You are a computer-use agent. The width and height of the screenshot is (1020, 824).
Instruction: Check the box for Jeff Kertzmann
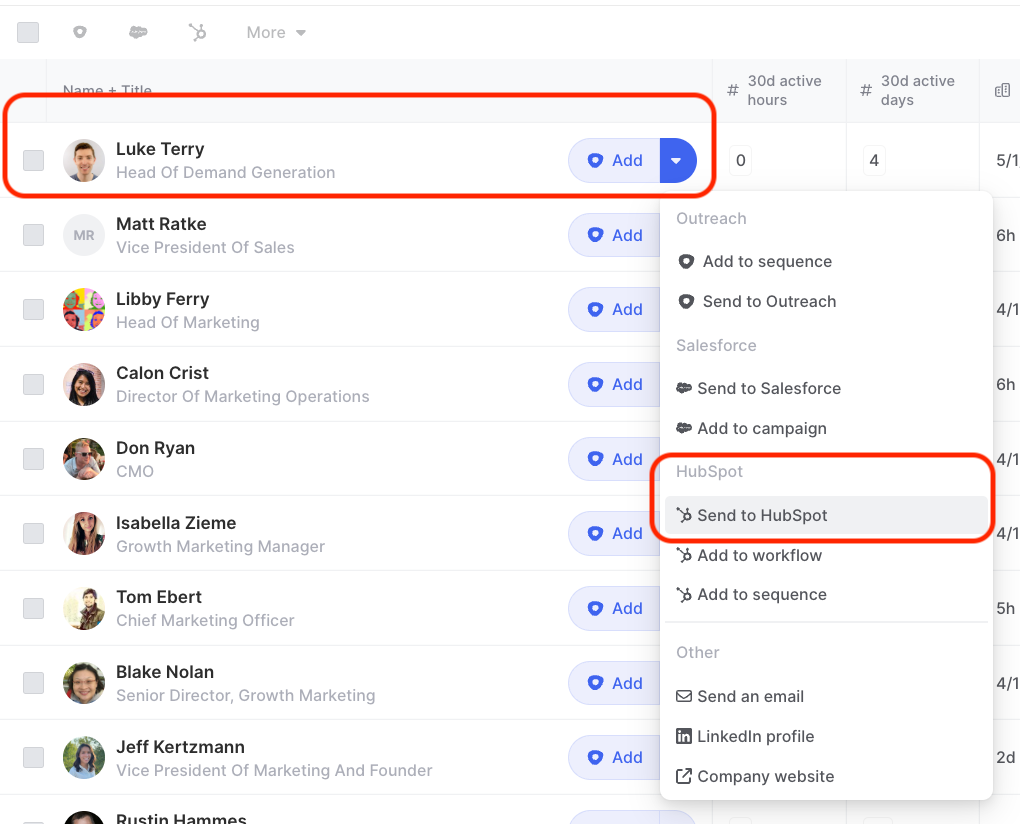click(34, 757)
